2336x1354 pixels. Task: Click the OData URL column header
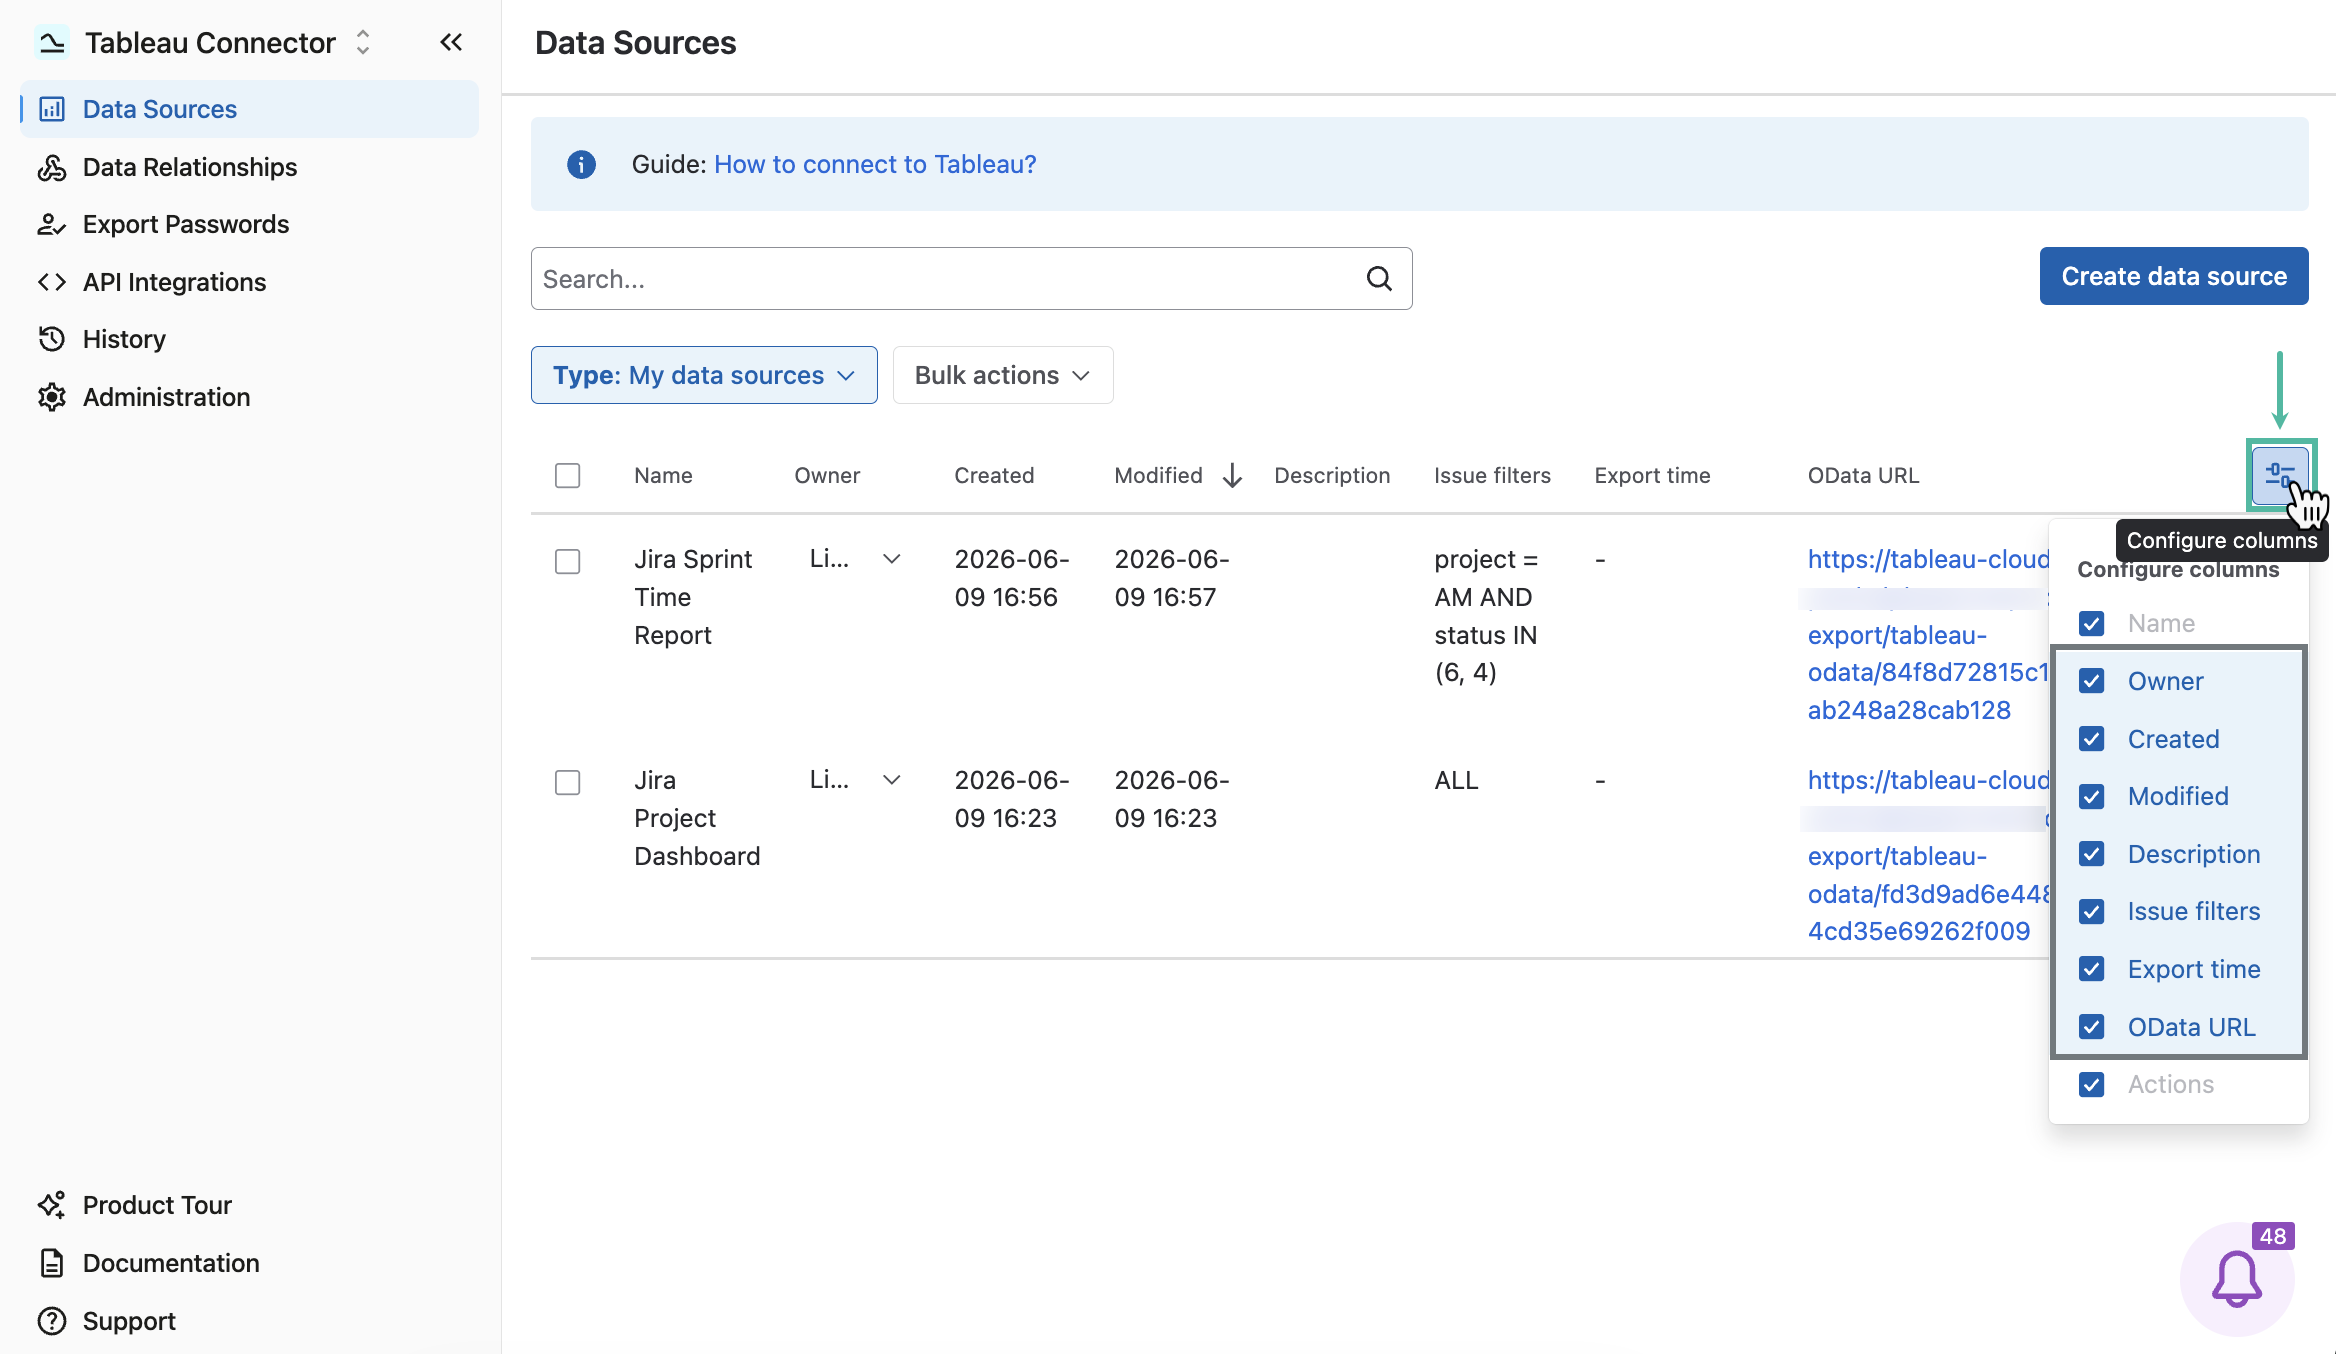(1863, 475)
